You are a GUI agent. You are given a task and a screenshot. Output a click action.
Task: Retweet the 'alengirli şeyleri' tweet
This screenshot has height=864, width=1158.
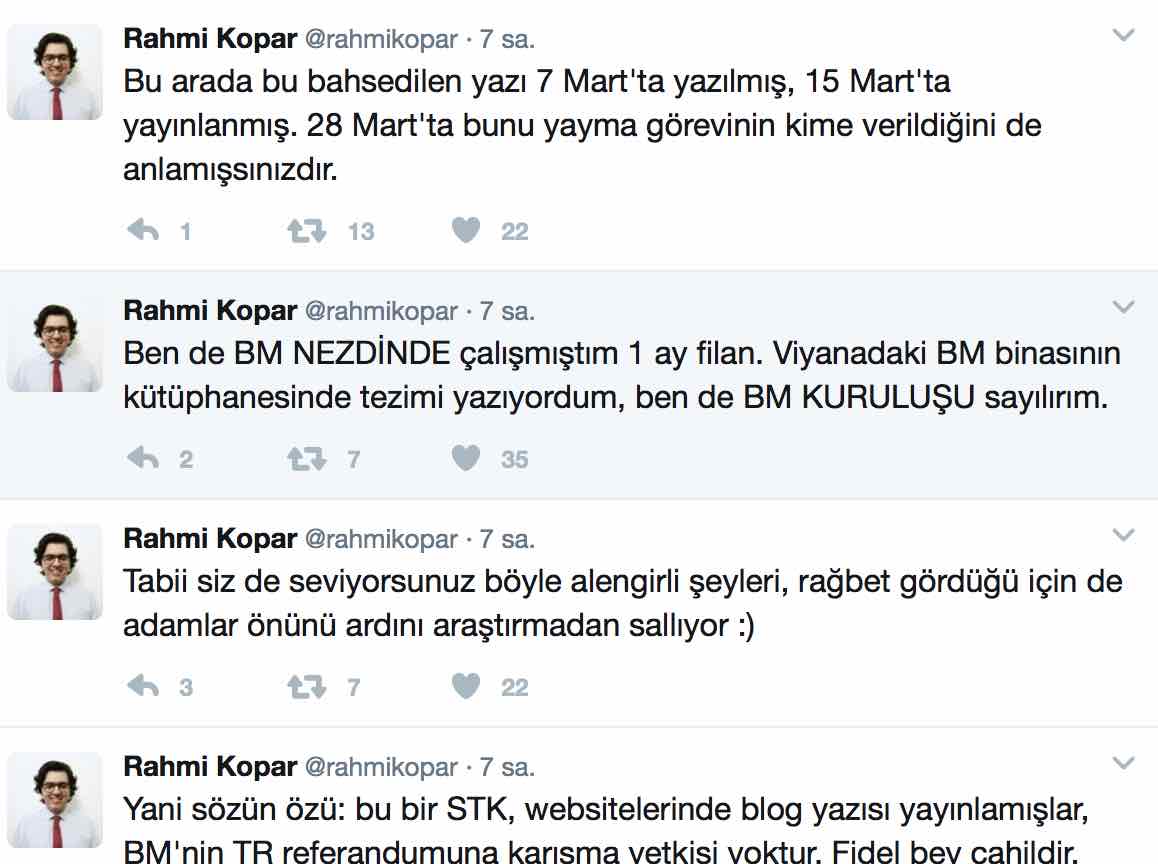click(x=306, y=687)
